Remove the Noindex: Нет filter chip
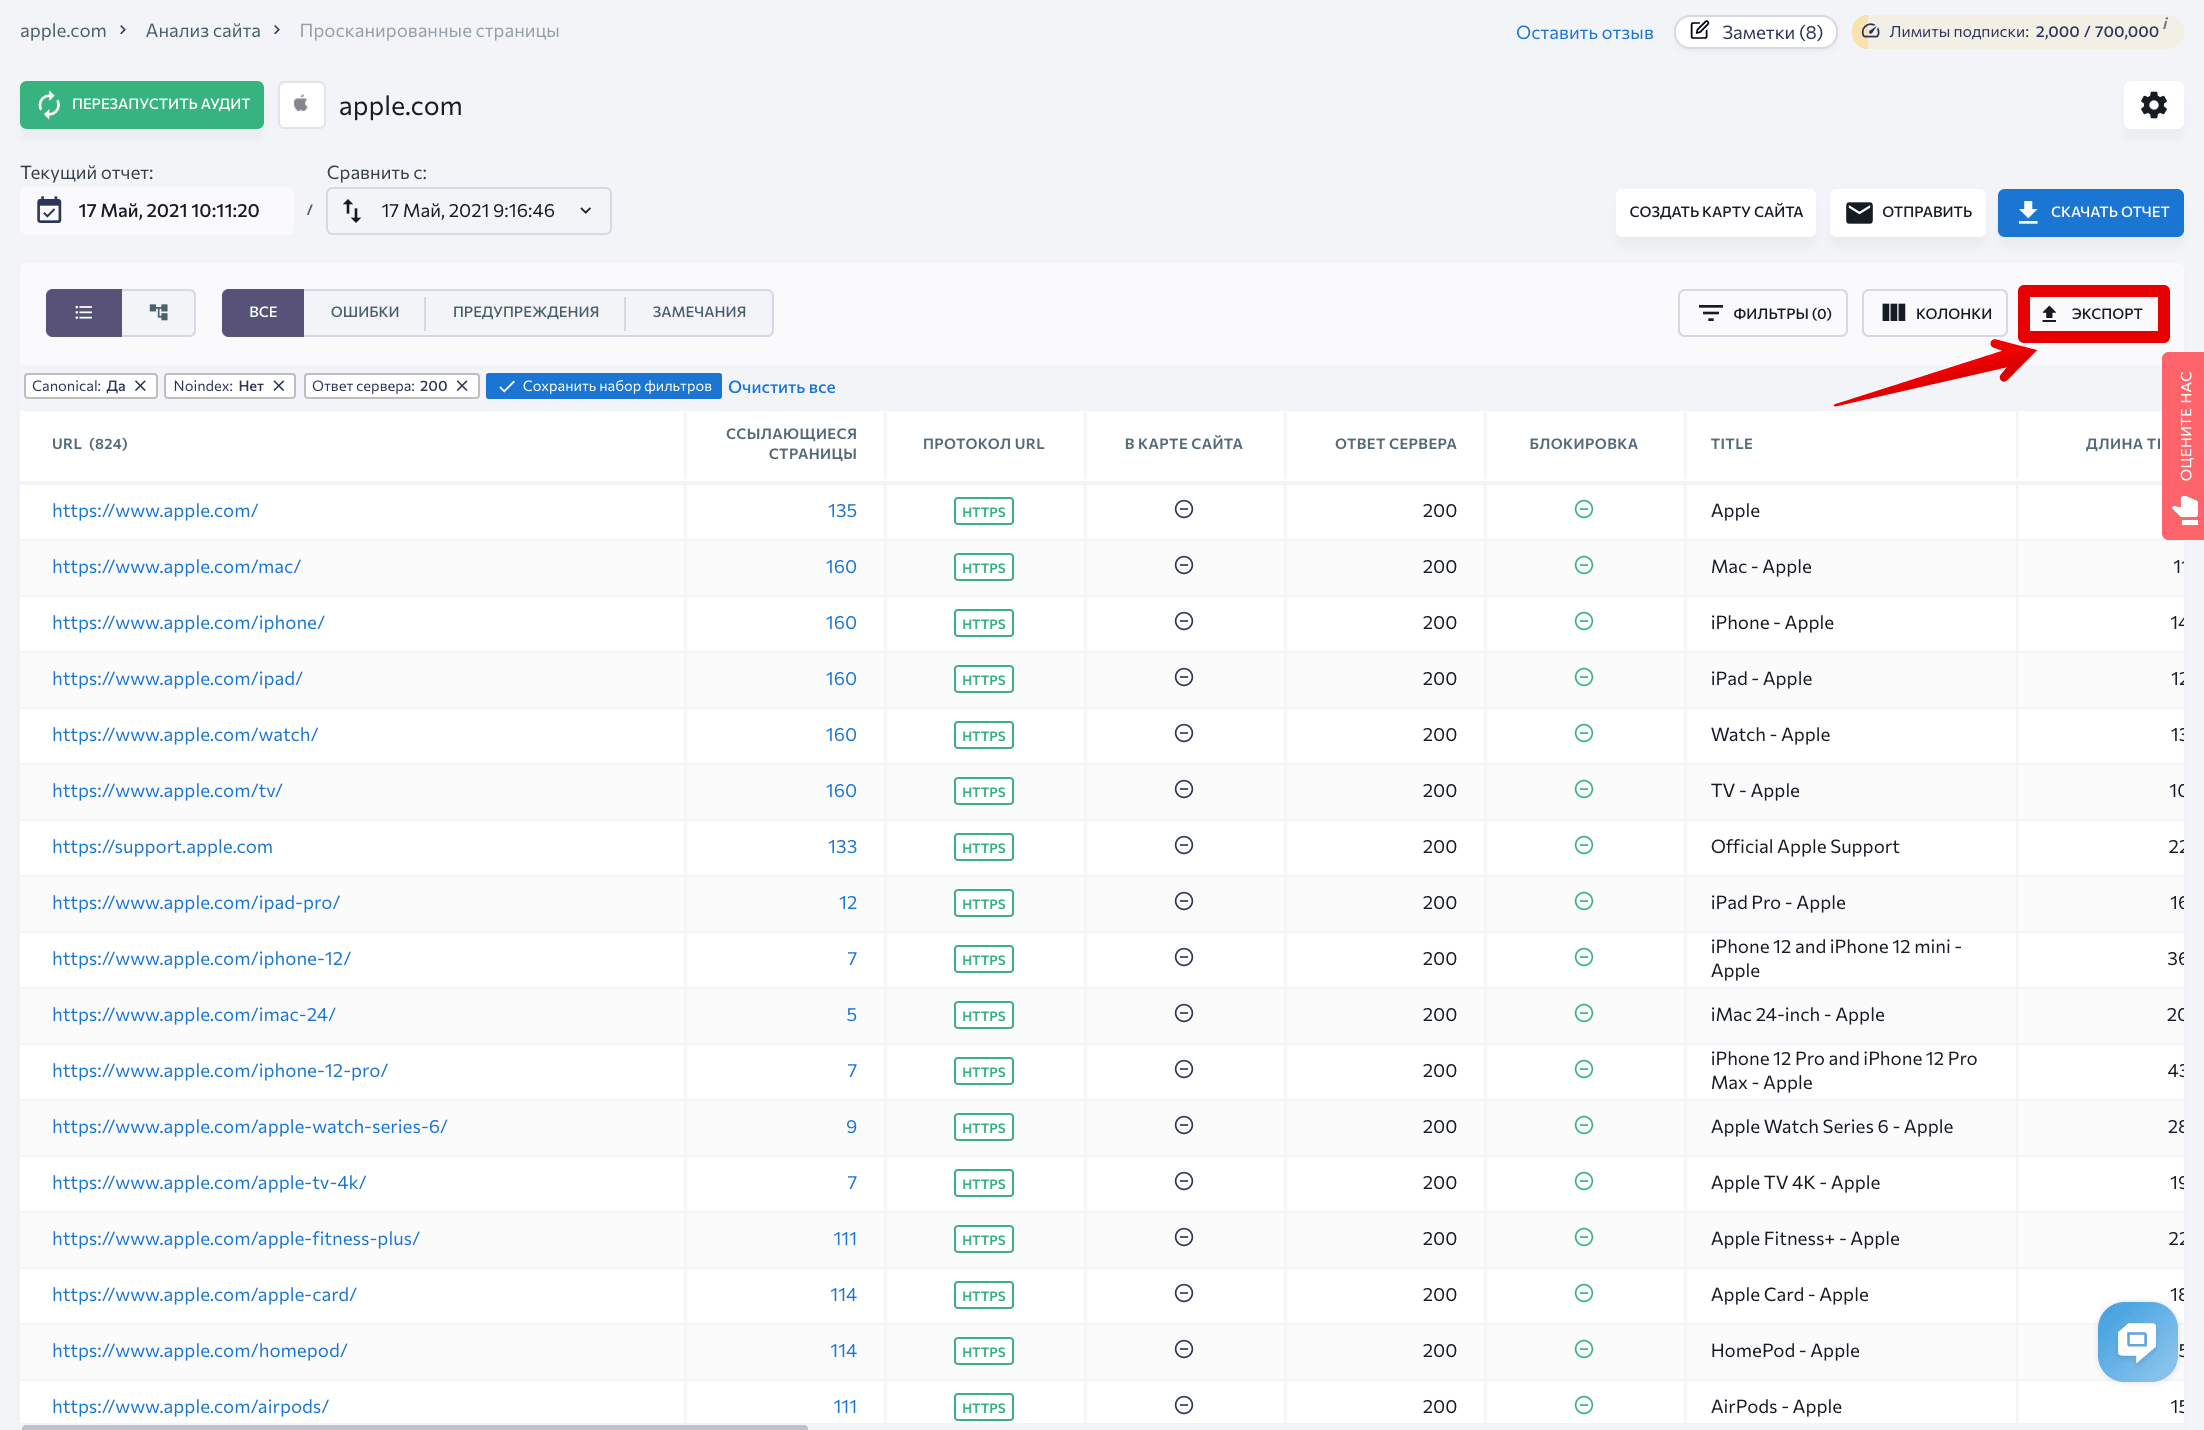This screenshot has height=1430, width=2204. click(278, 386)
